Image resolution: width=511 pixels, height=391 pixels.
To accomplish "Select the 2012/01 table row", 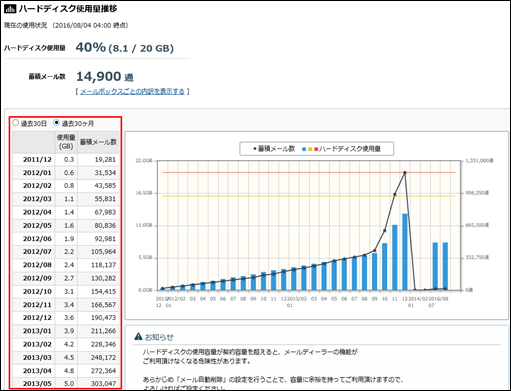I will (x=66, y=173).
